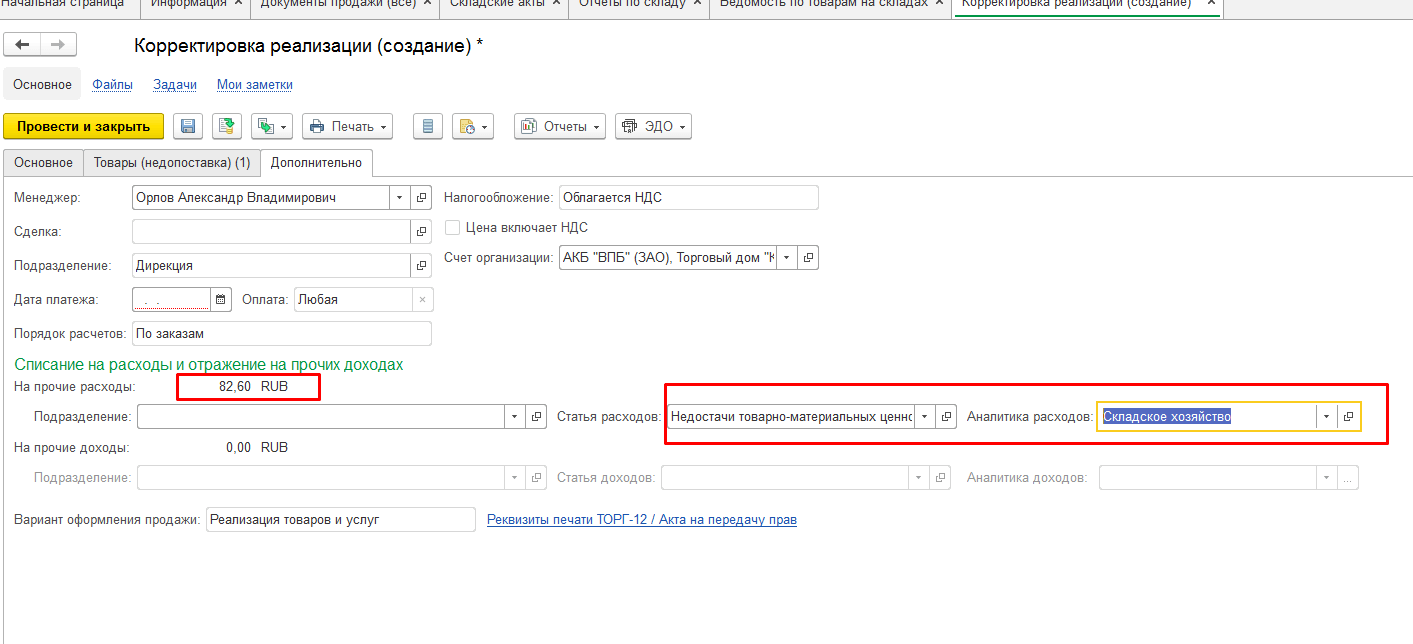1413x644 pixels.
Task: Click the Менеджер input field
Action: point(261,198)
